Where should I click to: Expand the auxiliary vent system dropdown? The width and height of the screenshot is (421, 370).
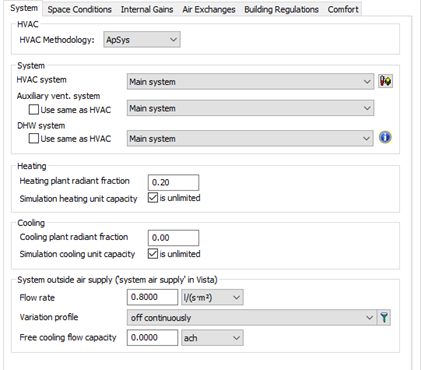pyautogui.click(x=250, y=108)
